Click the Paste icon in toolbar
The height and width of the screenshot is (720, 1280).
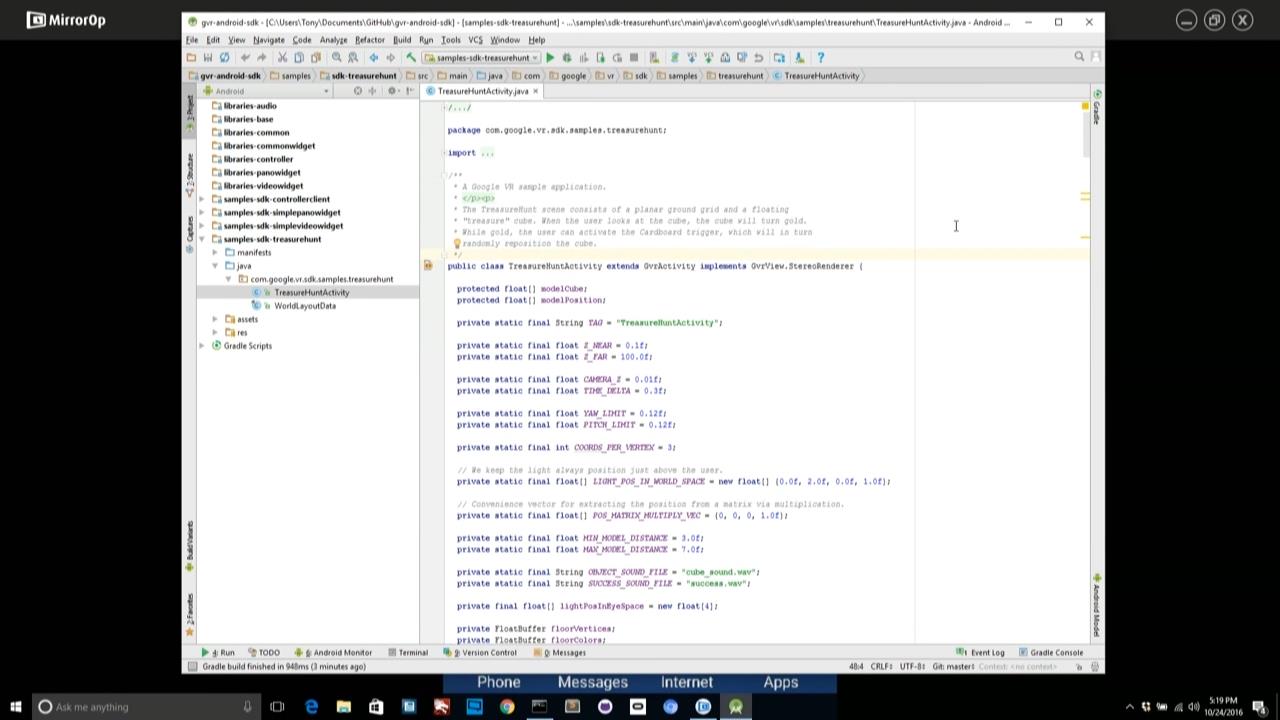(x=316, y=57)
